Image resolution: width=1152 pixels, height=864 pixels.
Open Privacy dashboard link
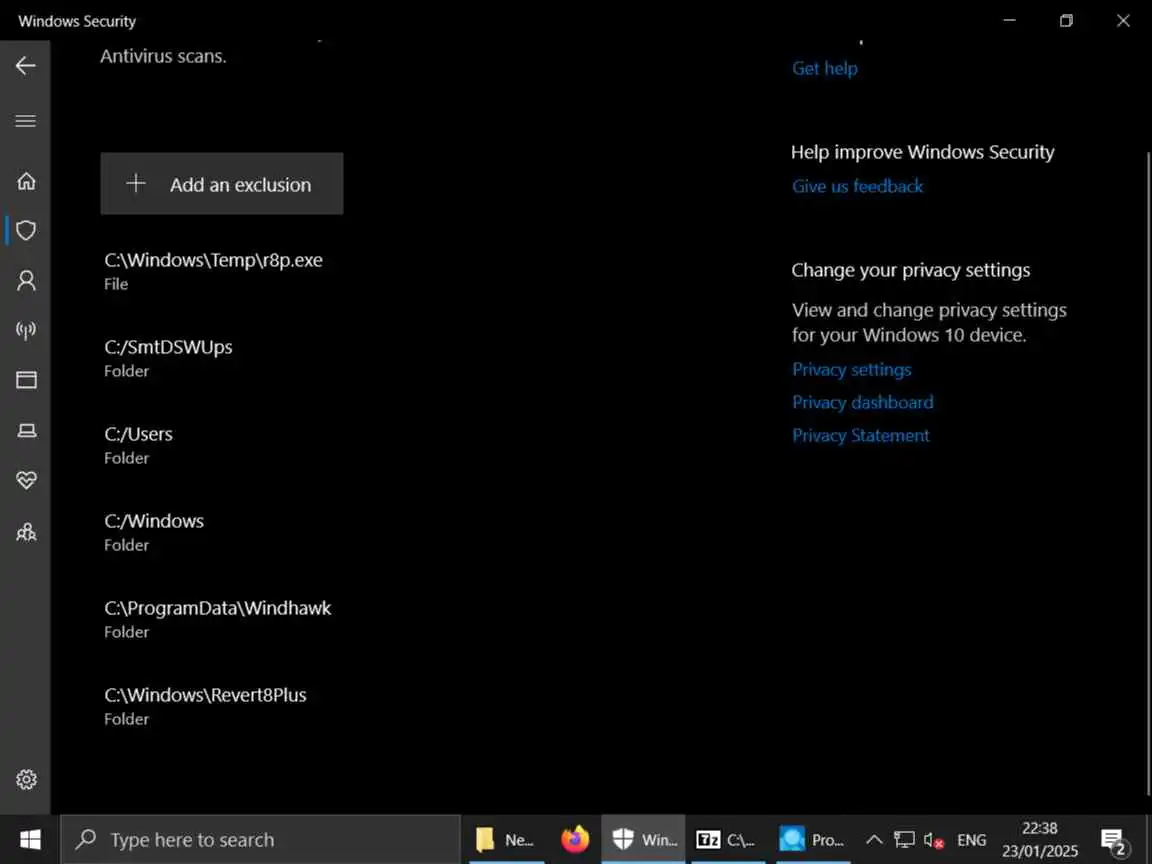pos(863,403)
